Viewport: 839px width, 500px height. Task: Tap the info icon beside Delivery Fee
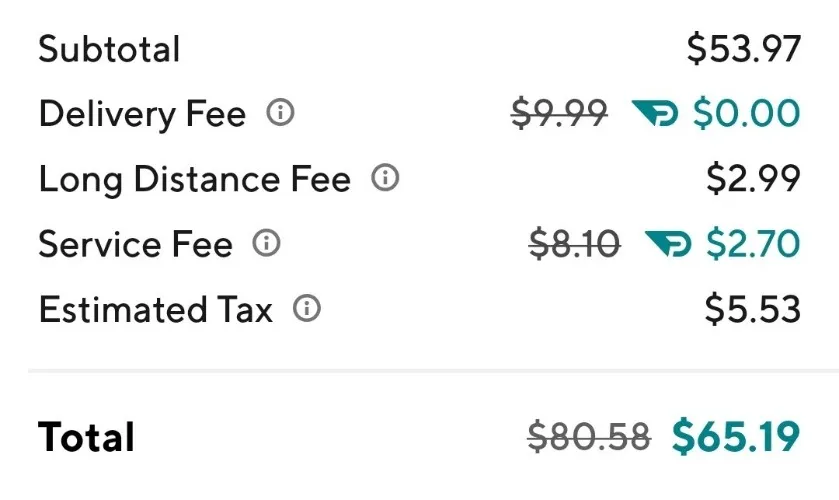point(281,114)
